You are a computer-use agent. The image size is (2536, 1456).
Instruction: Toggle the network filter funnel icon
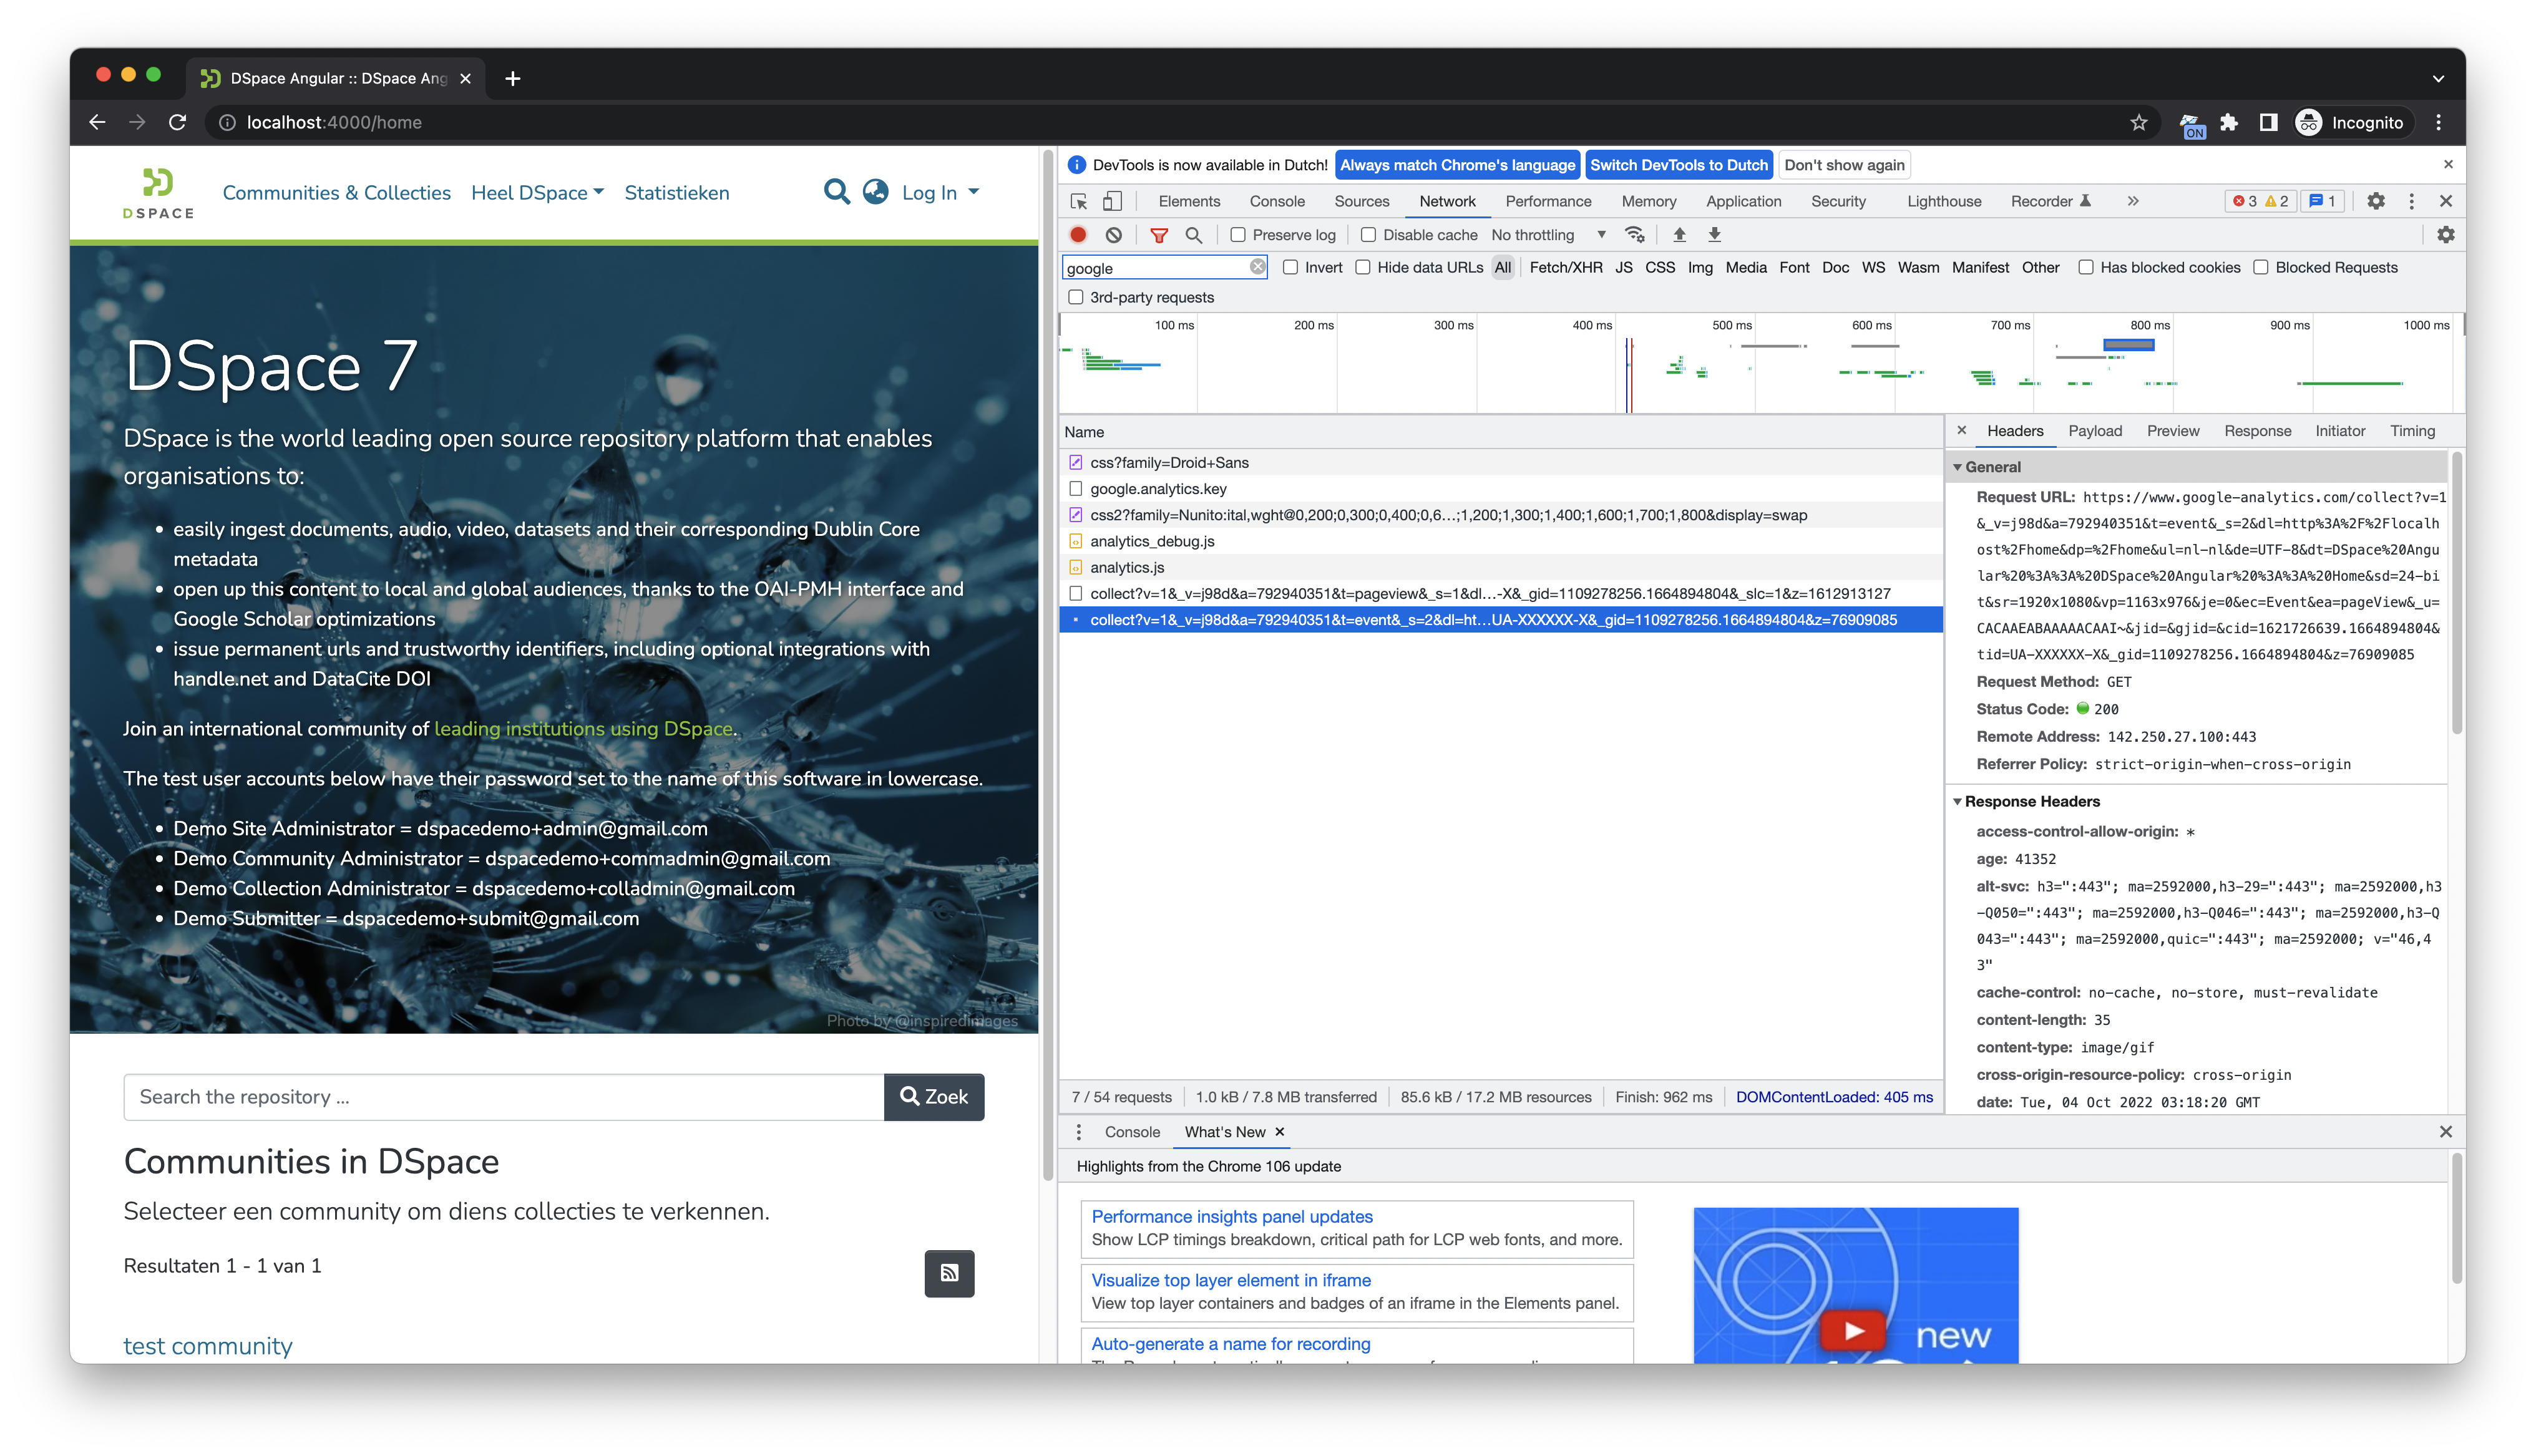pyautogui.click(x=1159, y=235)
